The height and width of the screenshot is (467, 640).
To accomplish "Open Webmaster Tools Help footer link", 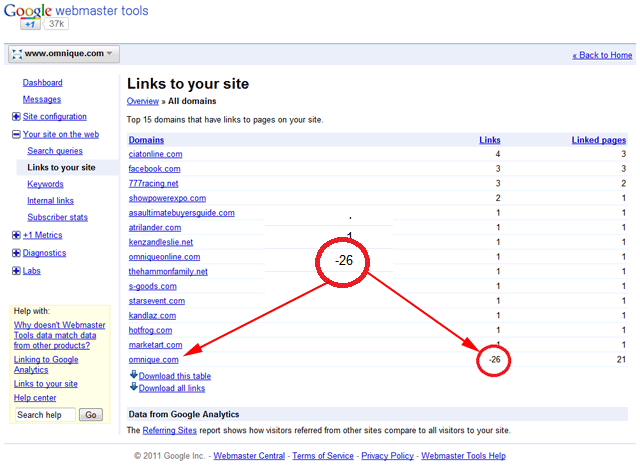I will pos(463,456).
